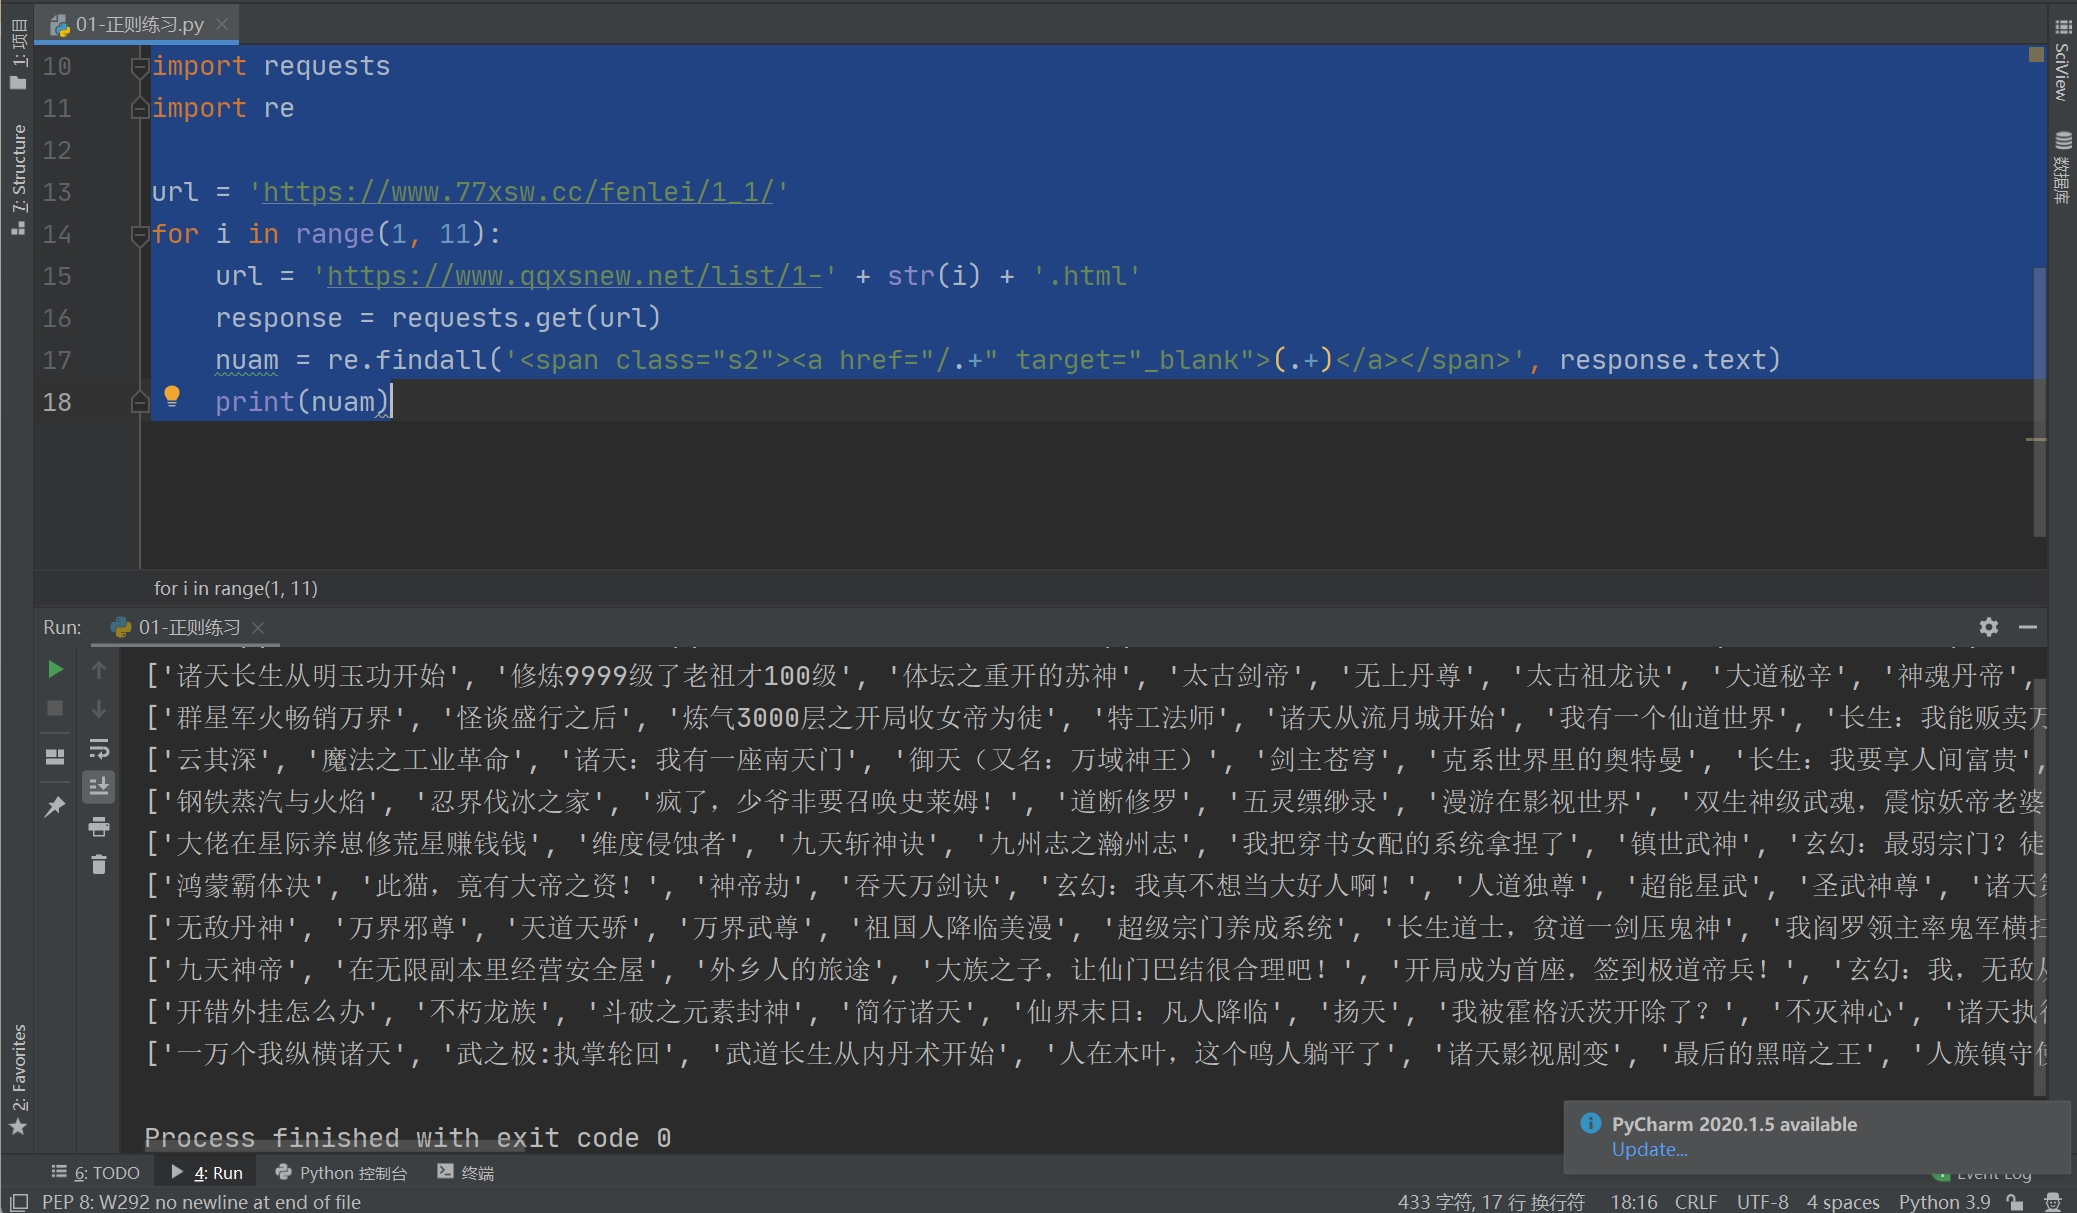Collapse the fold marker at line 10
The image size is (2077, 1213).
(x=140, y=67)
